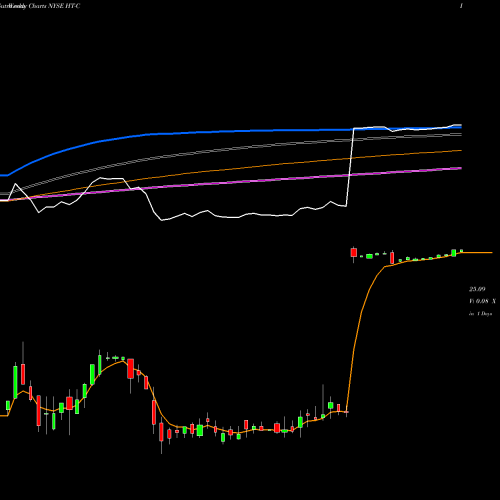Click the 'Charts NYSE HT-C' title text
The height and width of the screenshot is (500, 500).
[x=54, y=6]
